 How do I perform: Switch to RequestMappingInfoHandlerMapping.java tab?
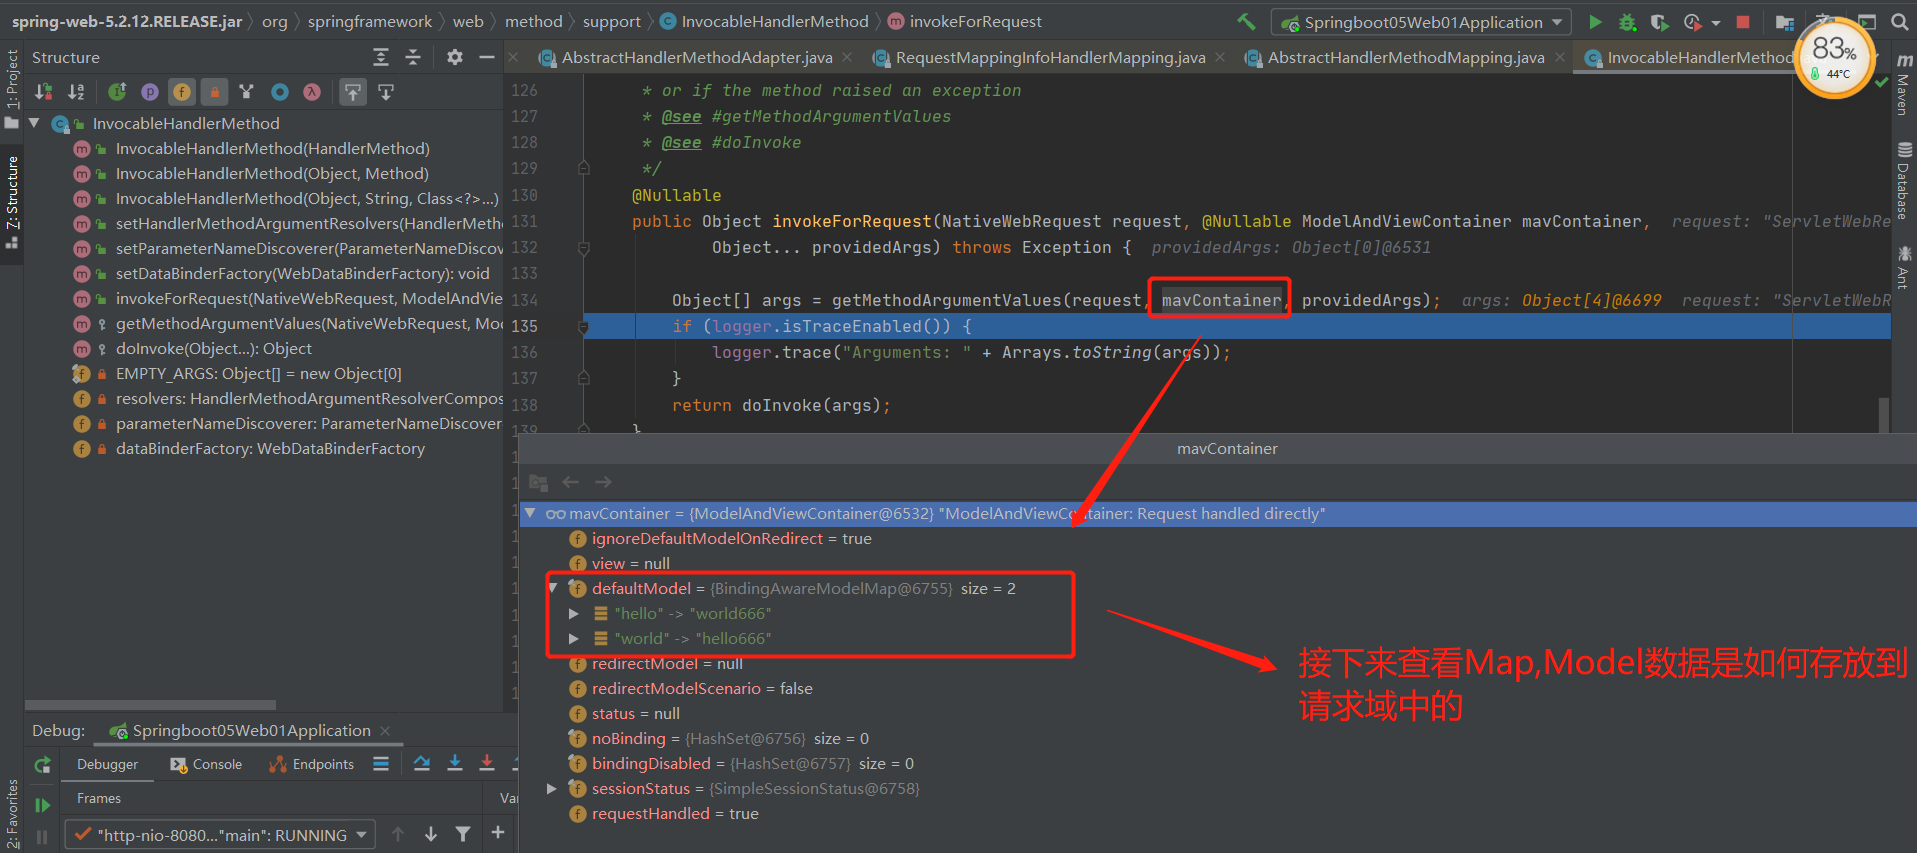pyautogui.click(x=1050, y=58)
